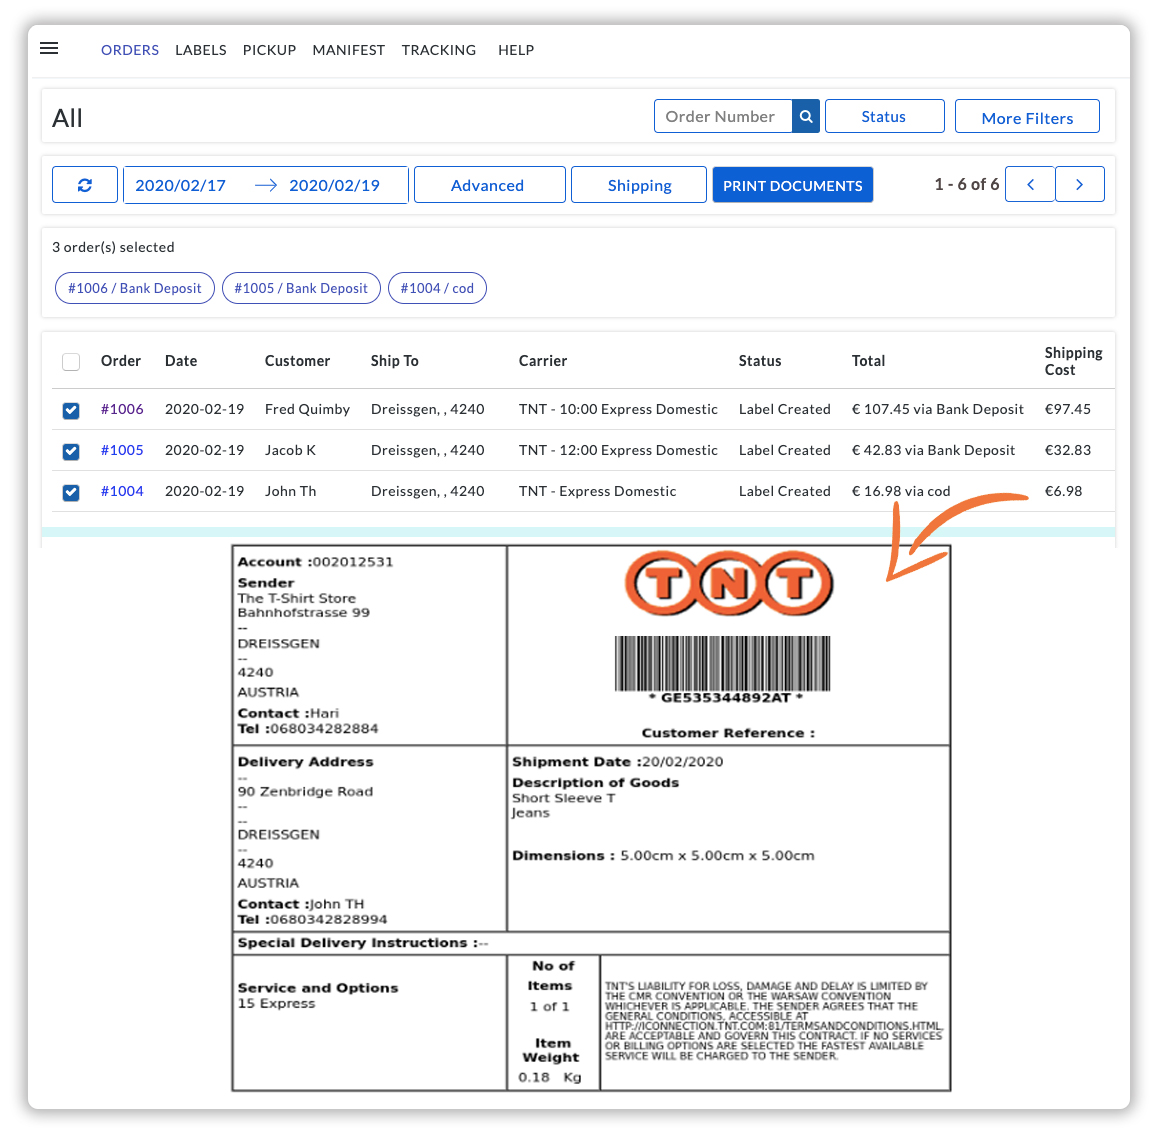Open the Shipping options dropdown
The height and width of the screenshot is (1135, 1156).
click(x=638, y=184)
